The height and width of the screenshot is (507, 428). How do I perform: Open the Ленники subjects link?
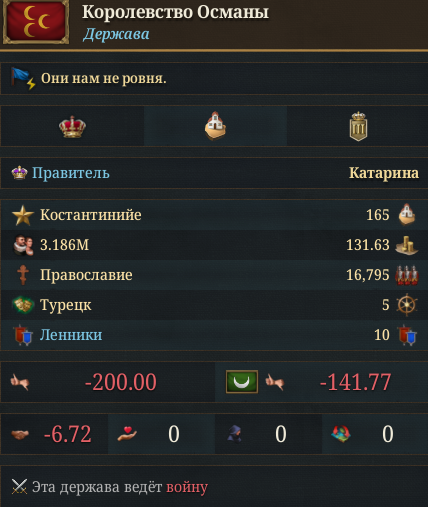tap(71, 335)
